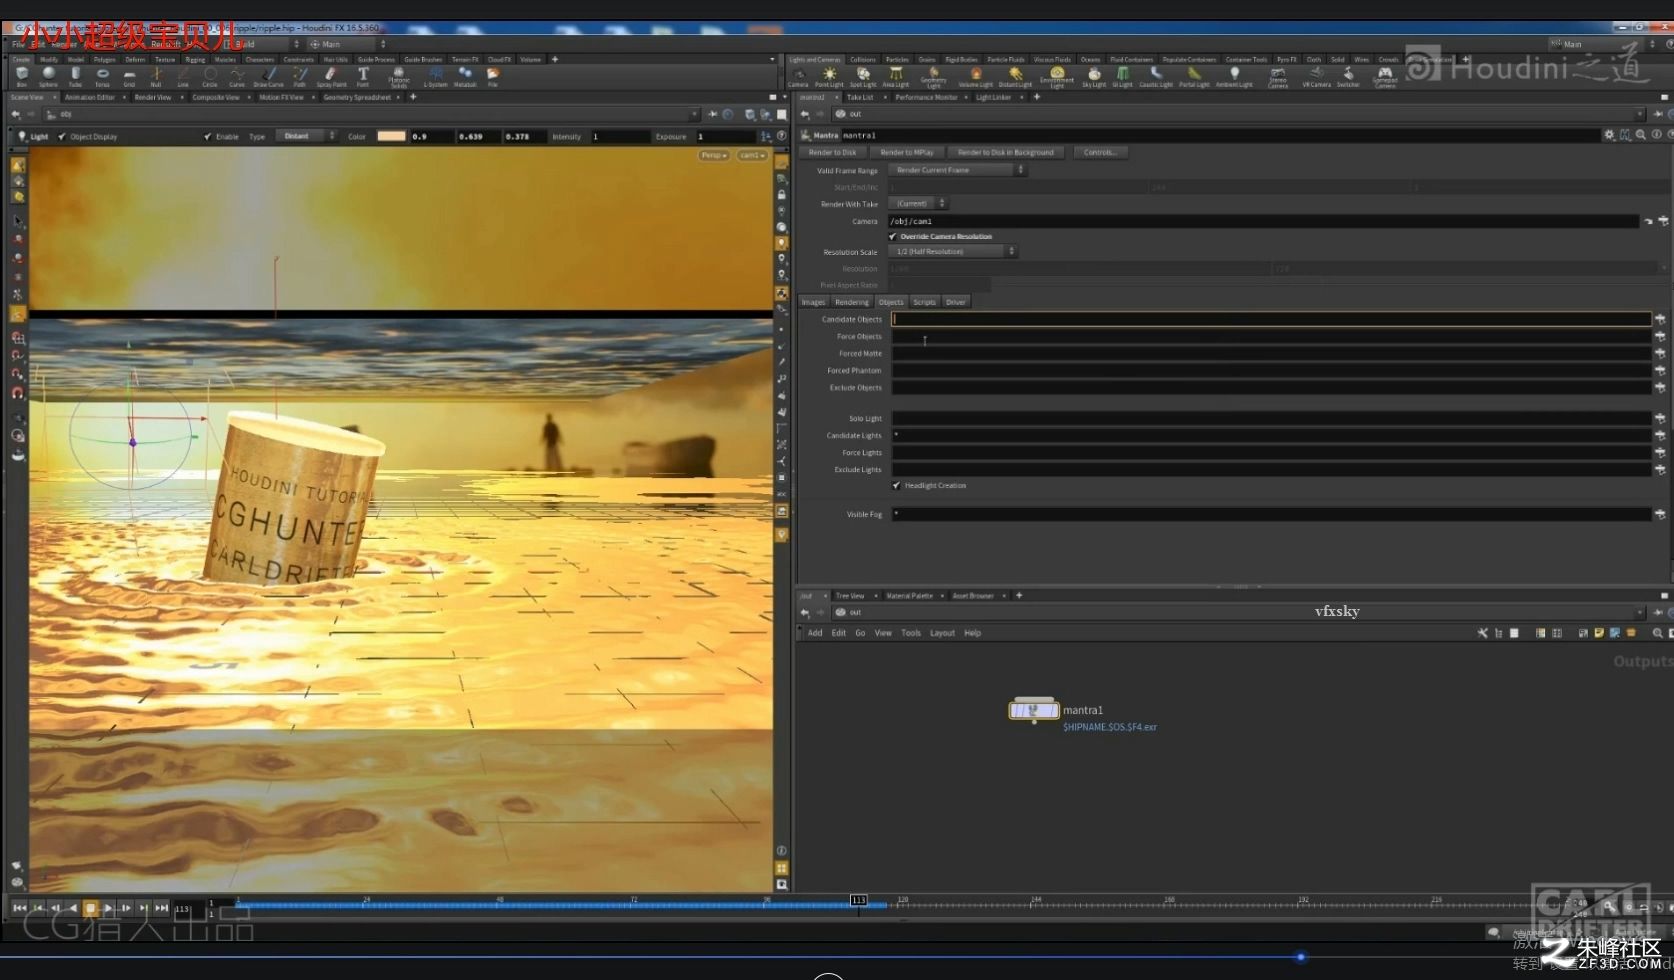Open the Persp viewport menu
Viewport: 1674px width, 980px height.
(x=714, y=155)
